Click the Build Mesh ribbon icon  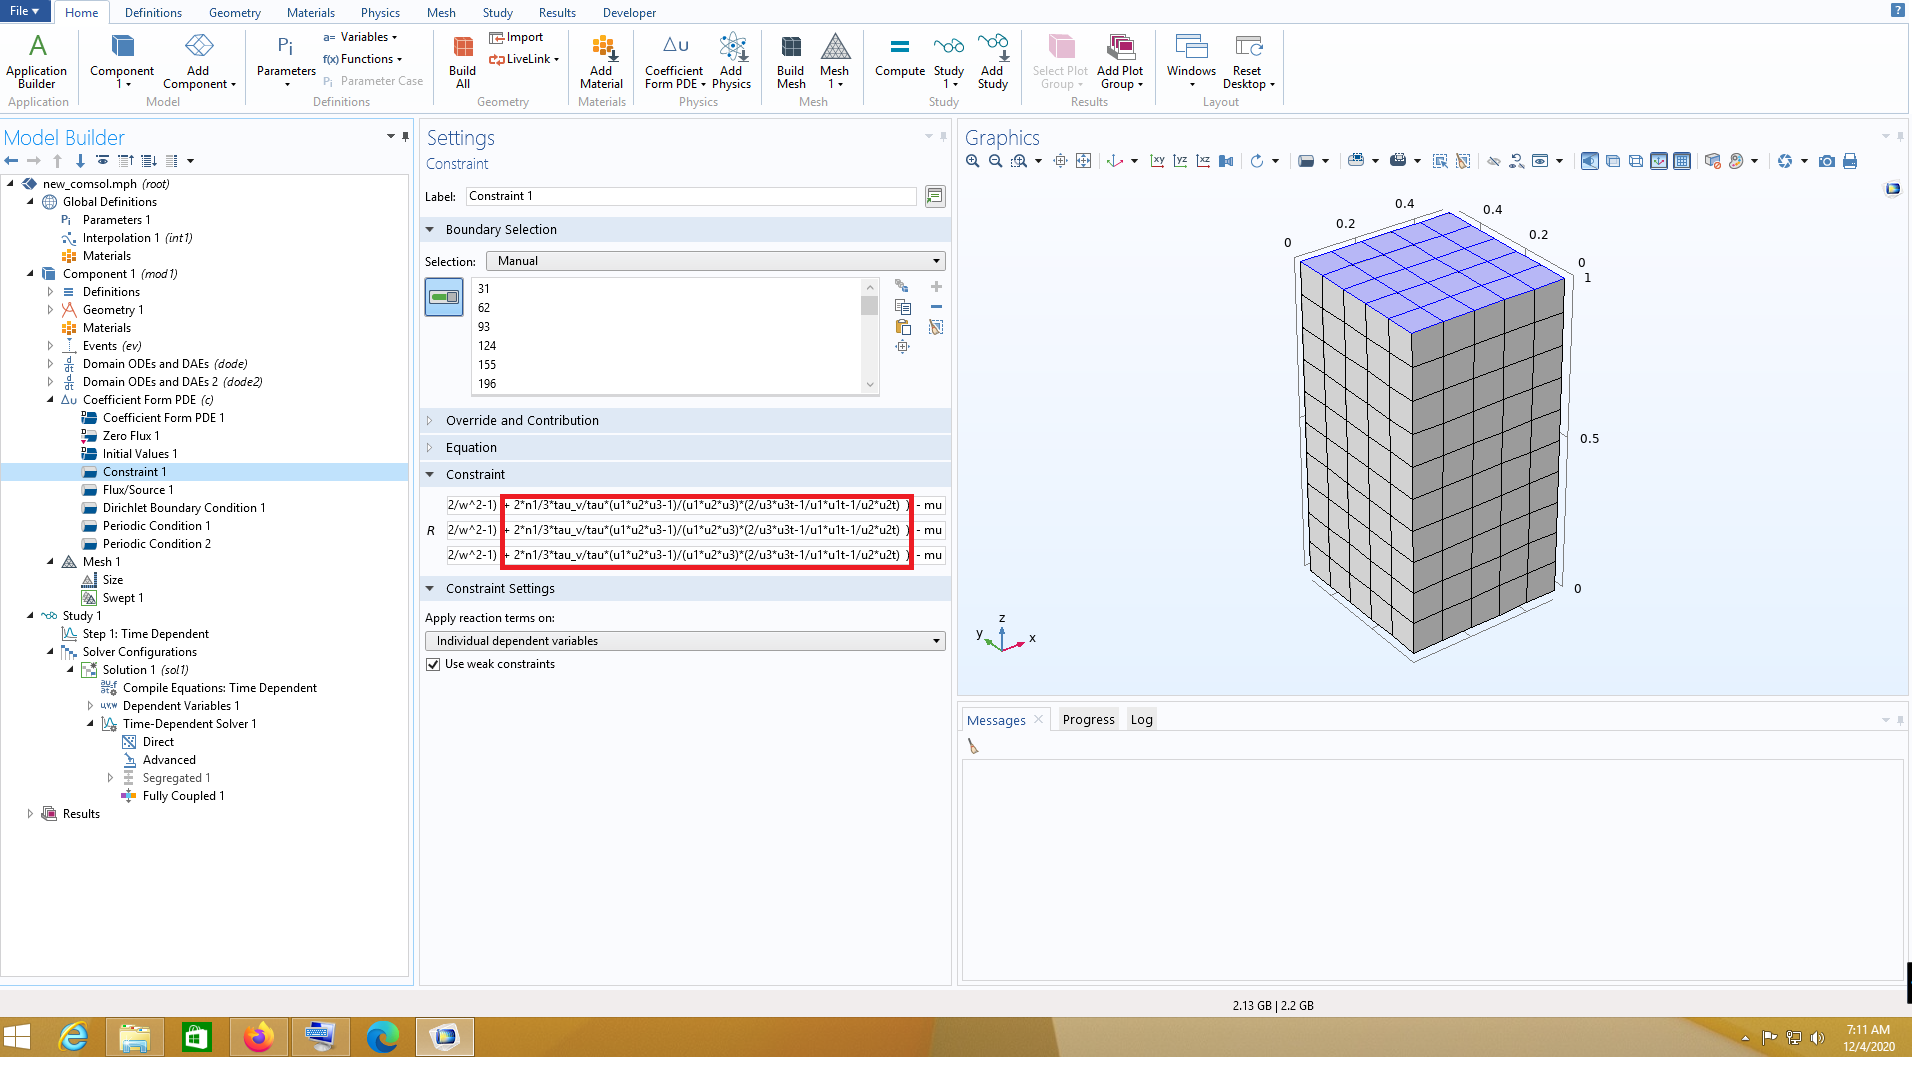pos(790,61)
